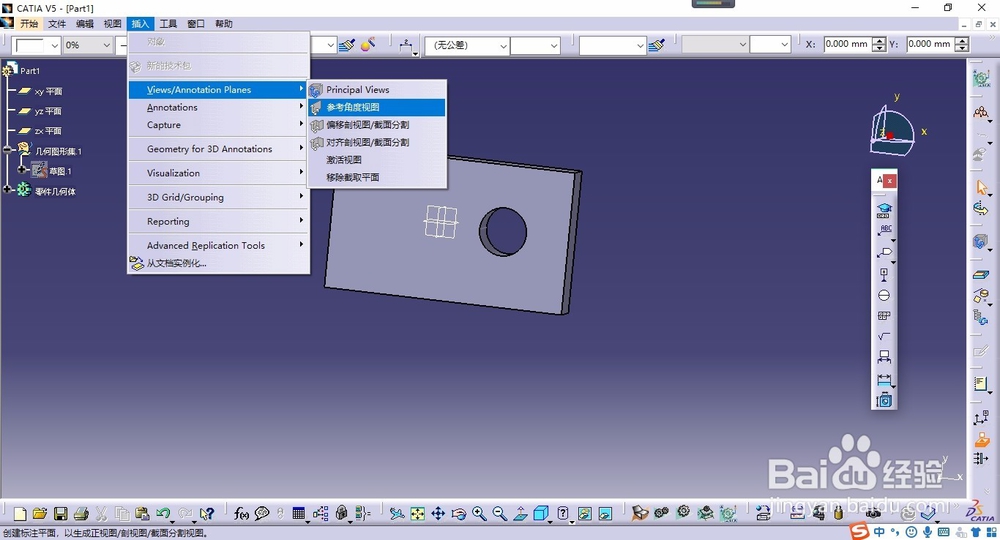Select the Rotate view icon
Screen dimensions: 1000x540
click(459, 513)
